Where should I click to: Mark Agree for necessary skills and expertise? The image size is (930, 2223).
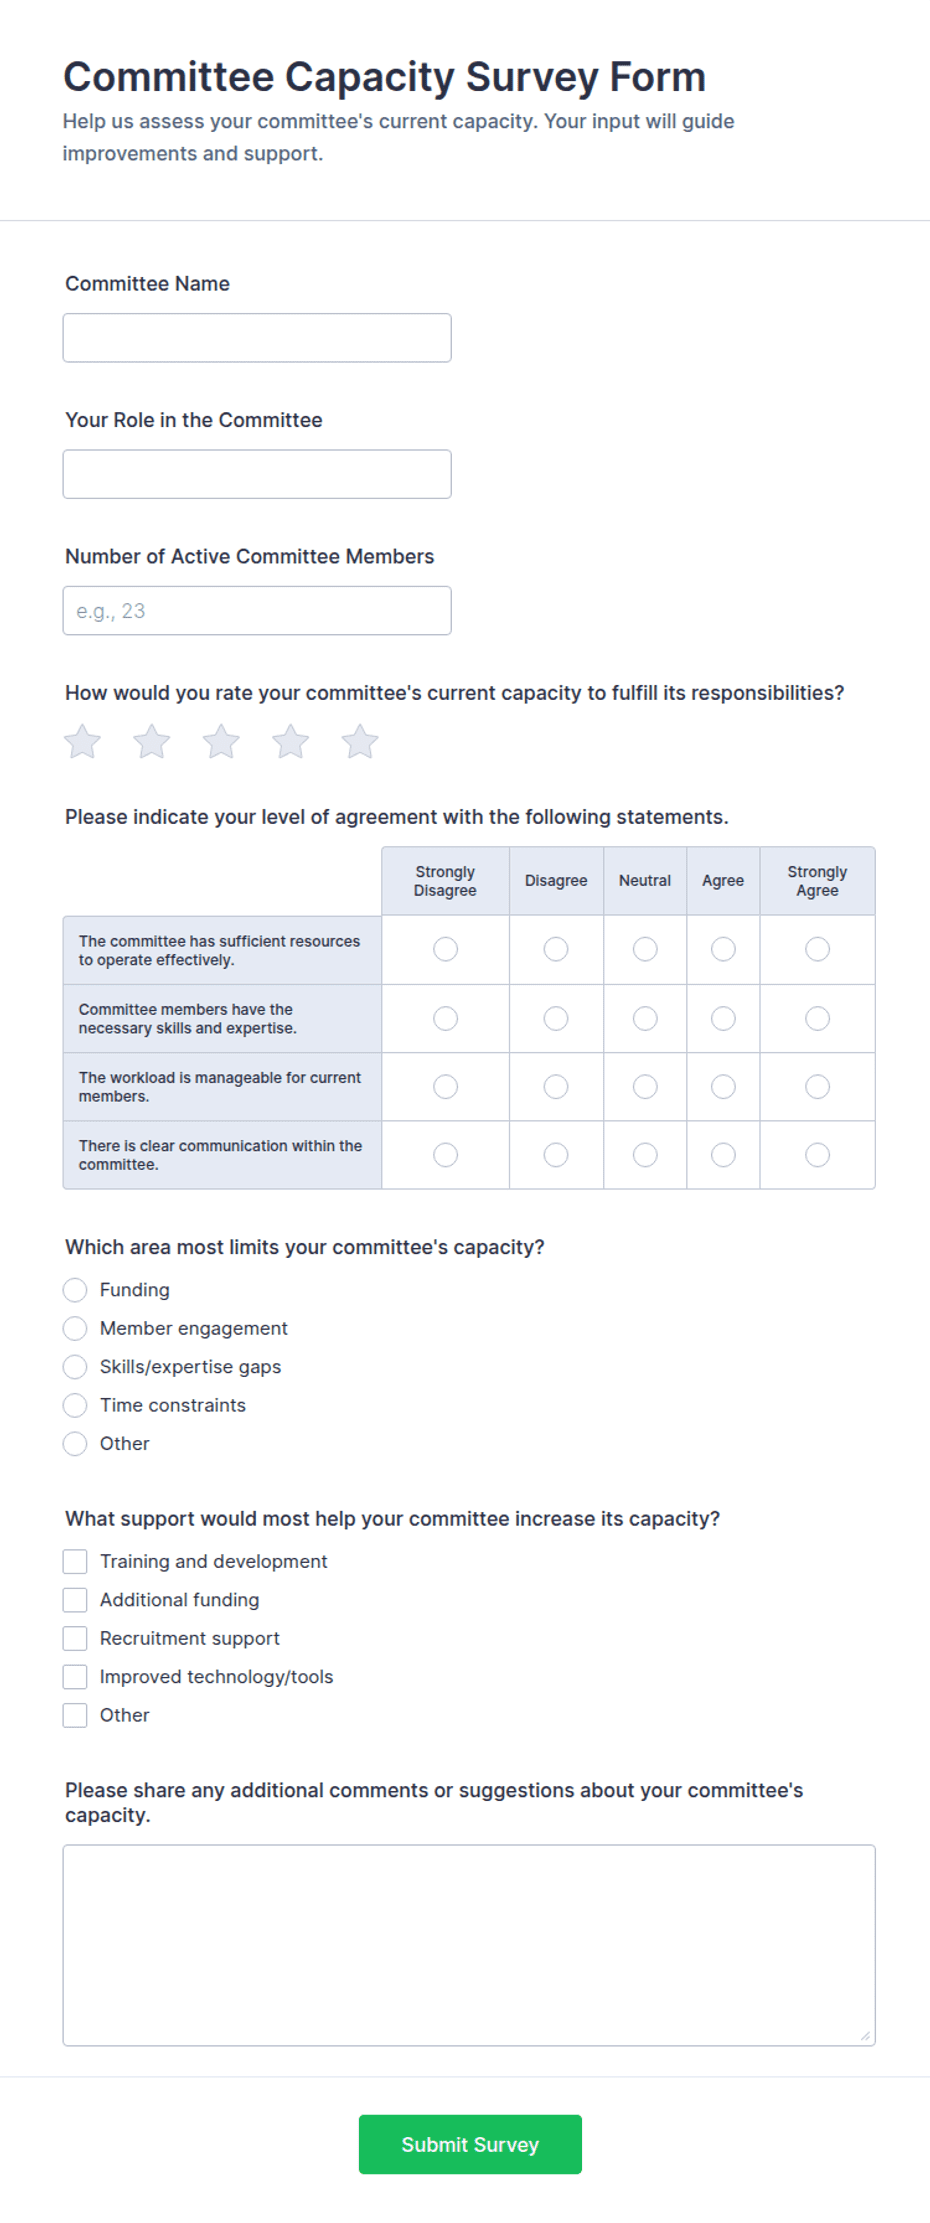pyautogui.click(x=723, y=1018)
